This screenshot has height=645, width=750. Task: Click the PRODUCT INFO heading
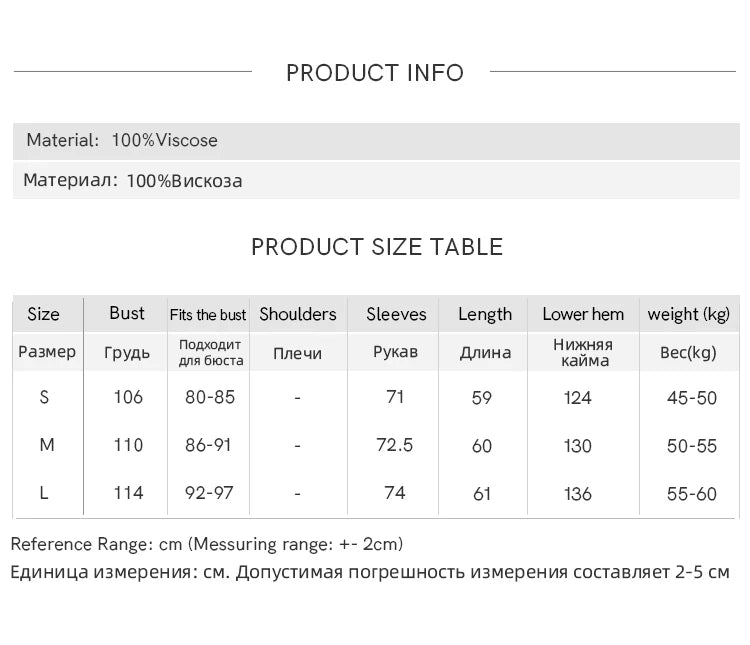(x=375, y=73)
